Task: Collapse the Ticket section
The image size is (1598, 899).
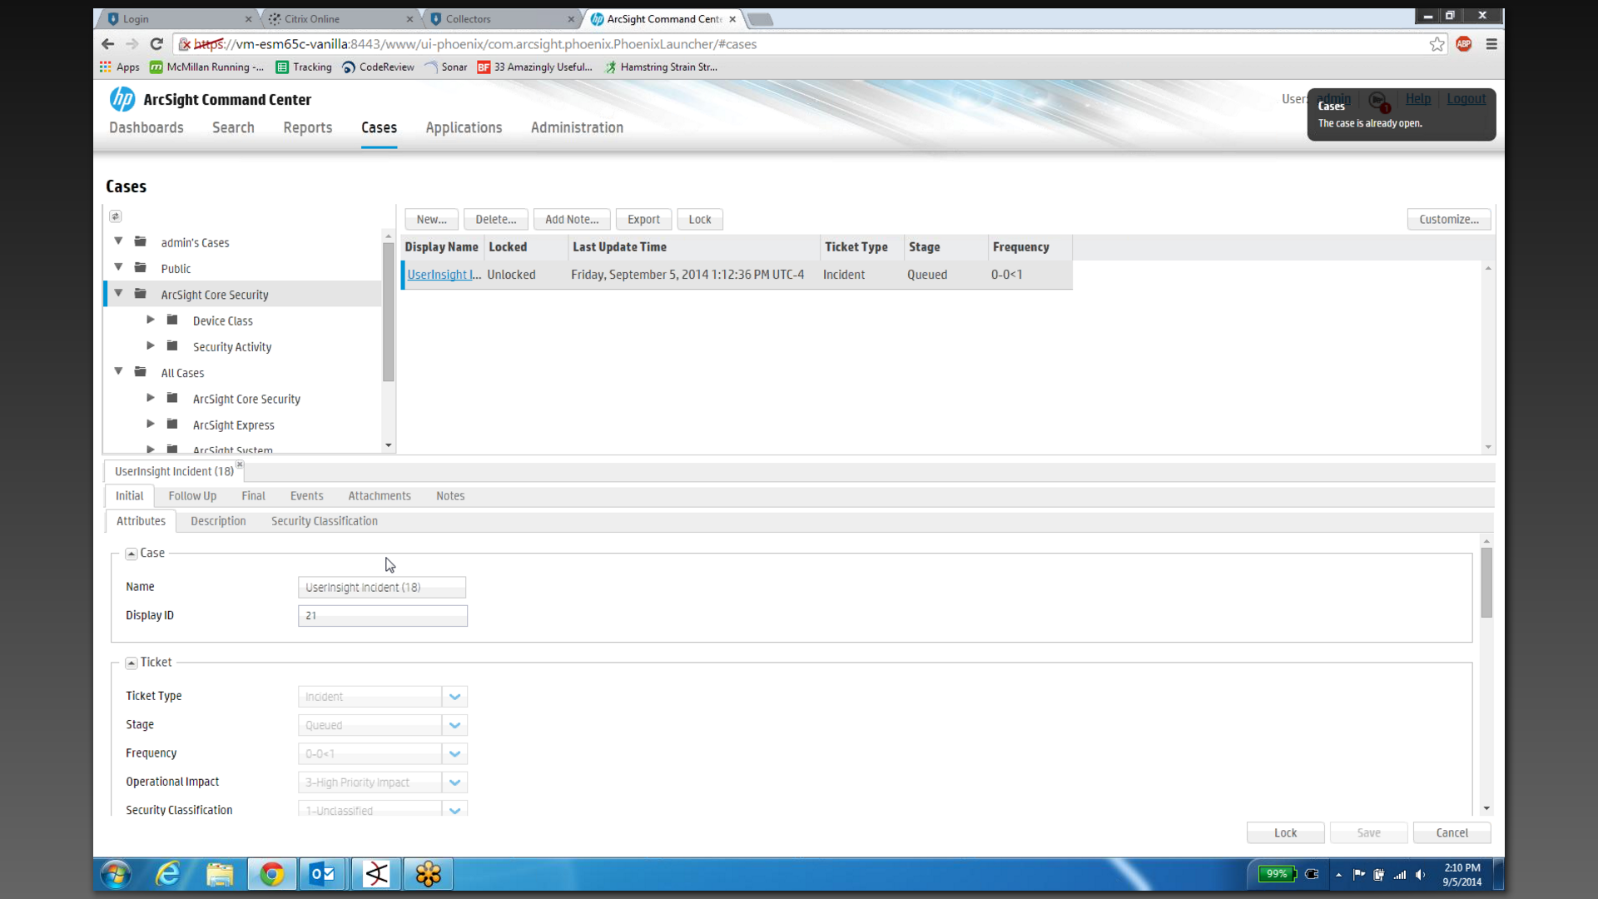Action: coord(131,663)
